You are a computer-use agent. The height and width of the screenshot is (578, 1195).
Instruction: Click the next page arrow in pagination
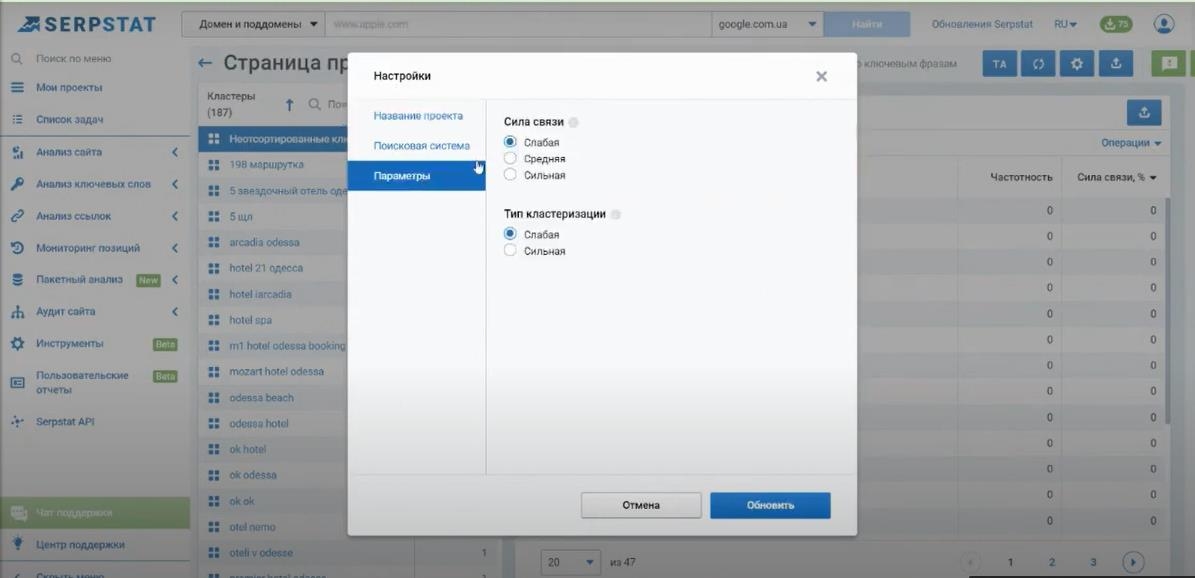click(x=1133, y=563)
